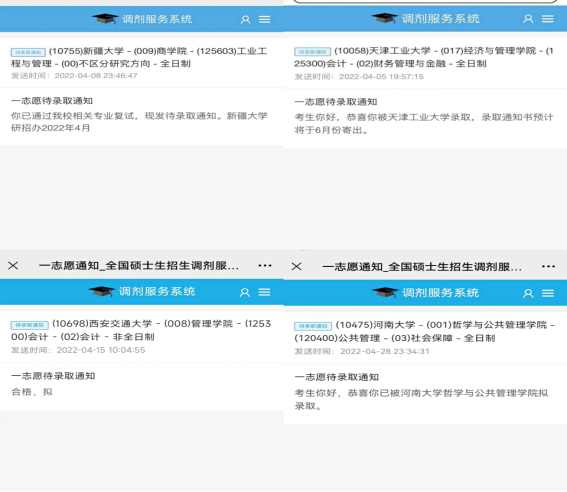Click page title 一志愿通知 above Xi'an Jiaotong panel
The height and width of the screenshot is (492, 567).
(x=139, y=266)
